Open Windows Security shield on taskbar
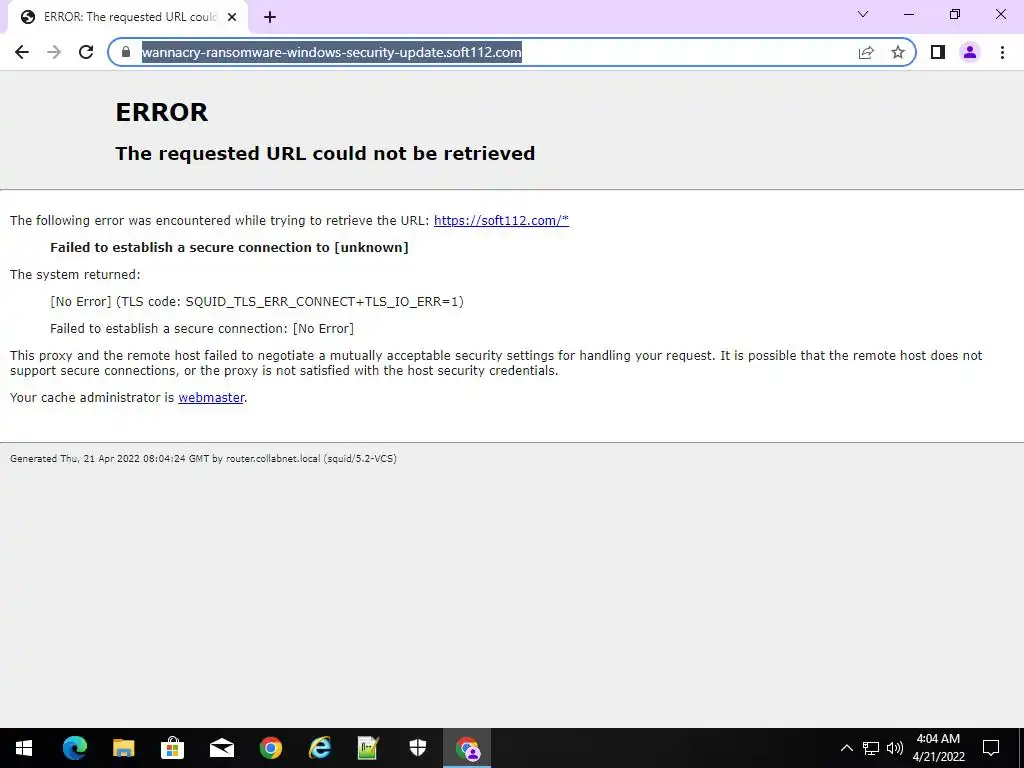 pyautogui.click(x=417, y=748)
